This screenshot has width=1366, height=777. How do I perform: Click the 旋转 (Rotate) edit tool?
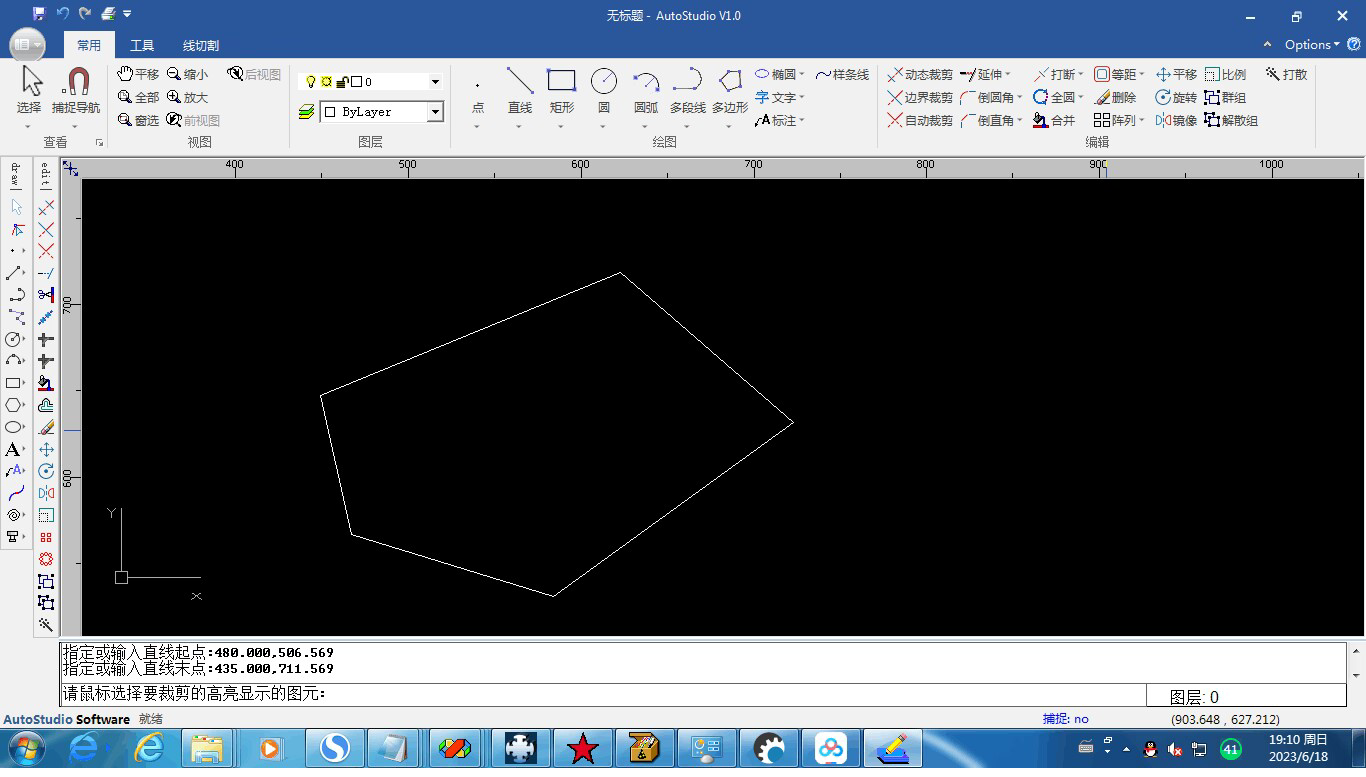pos(1176,98)
